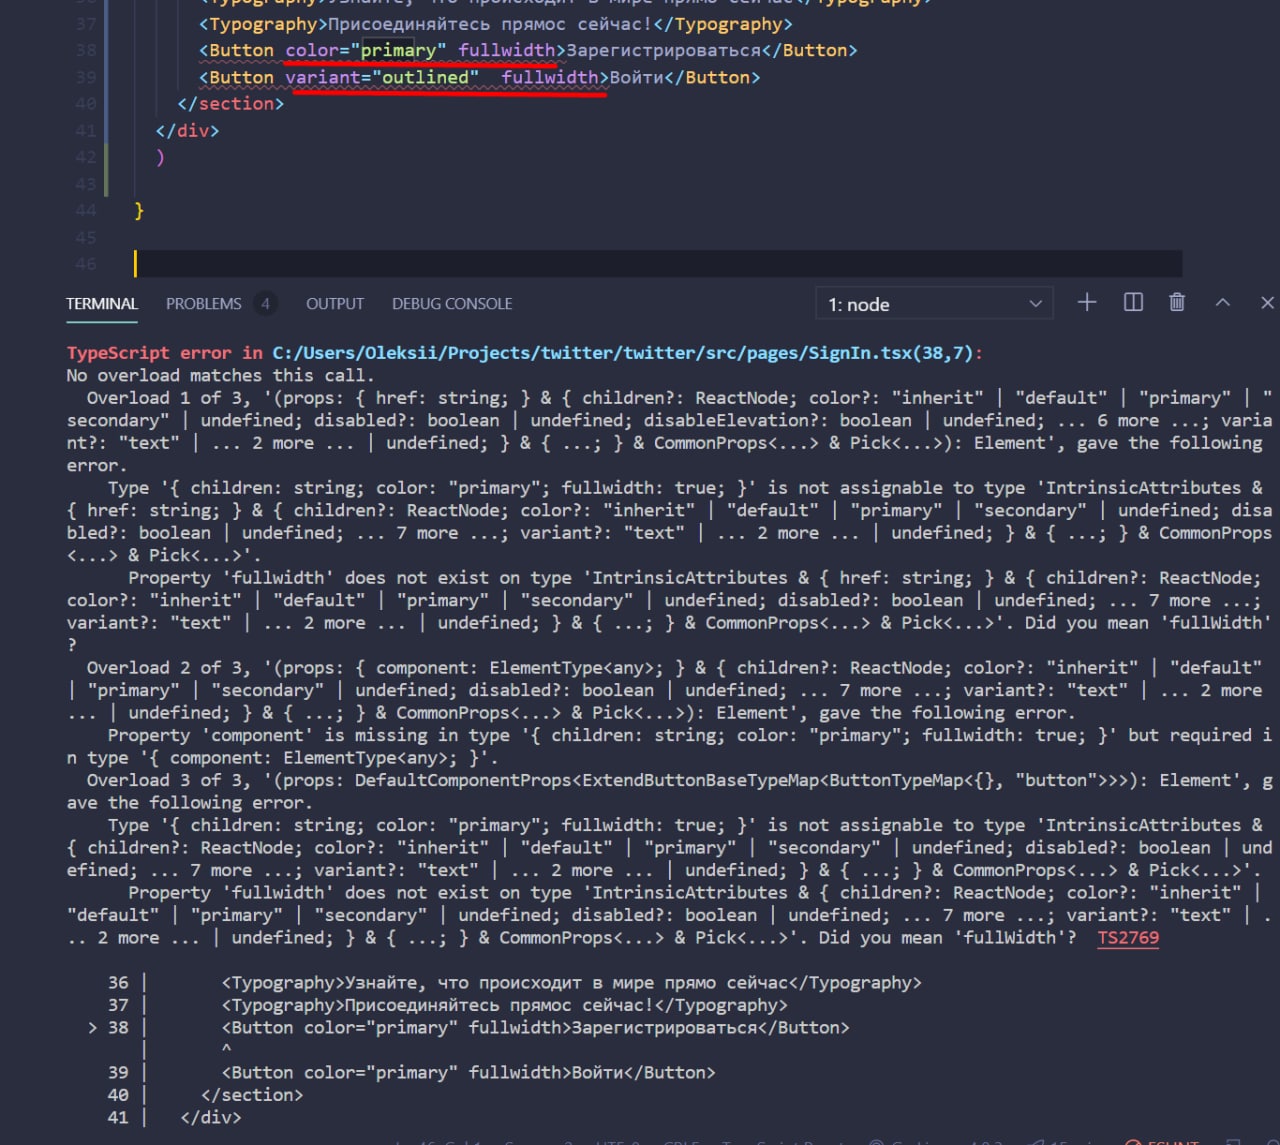The height and width of the screenshot is (1145, 1280).
Task: Click the closing </section> tag on editor line 40
Action: pos(231,104)
